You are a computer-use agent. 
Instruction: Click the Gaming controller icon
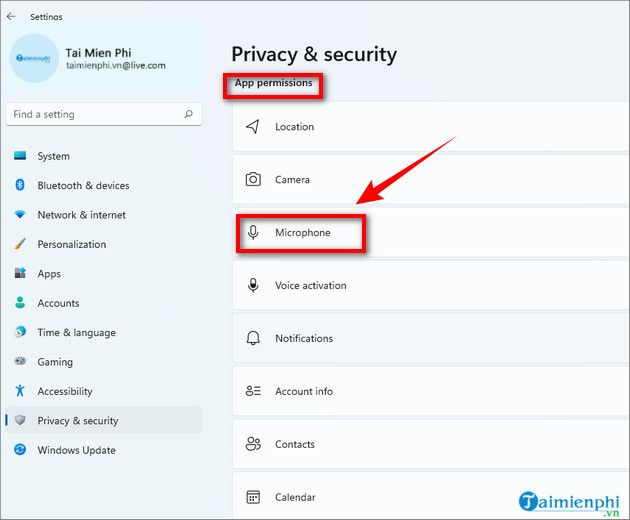20,361
